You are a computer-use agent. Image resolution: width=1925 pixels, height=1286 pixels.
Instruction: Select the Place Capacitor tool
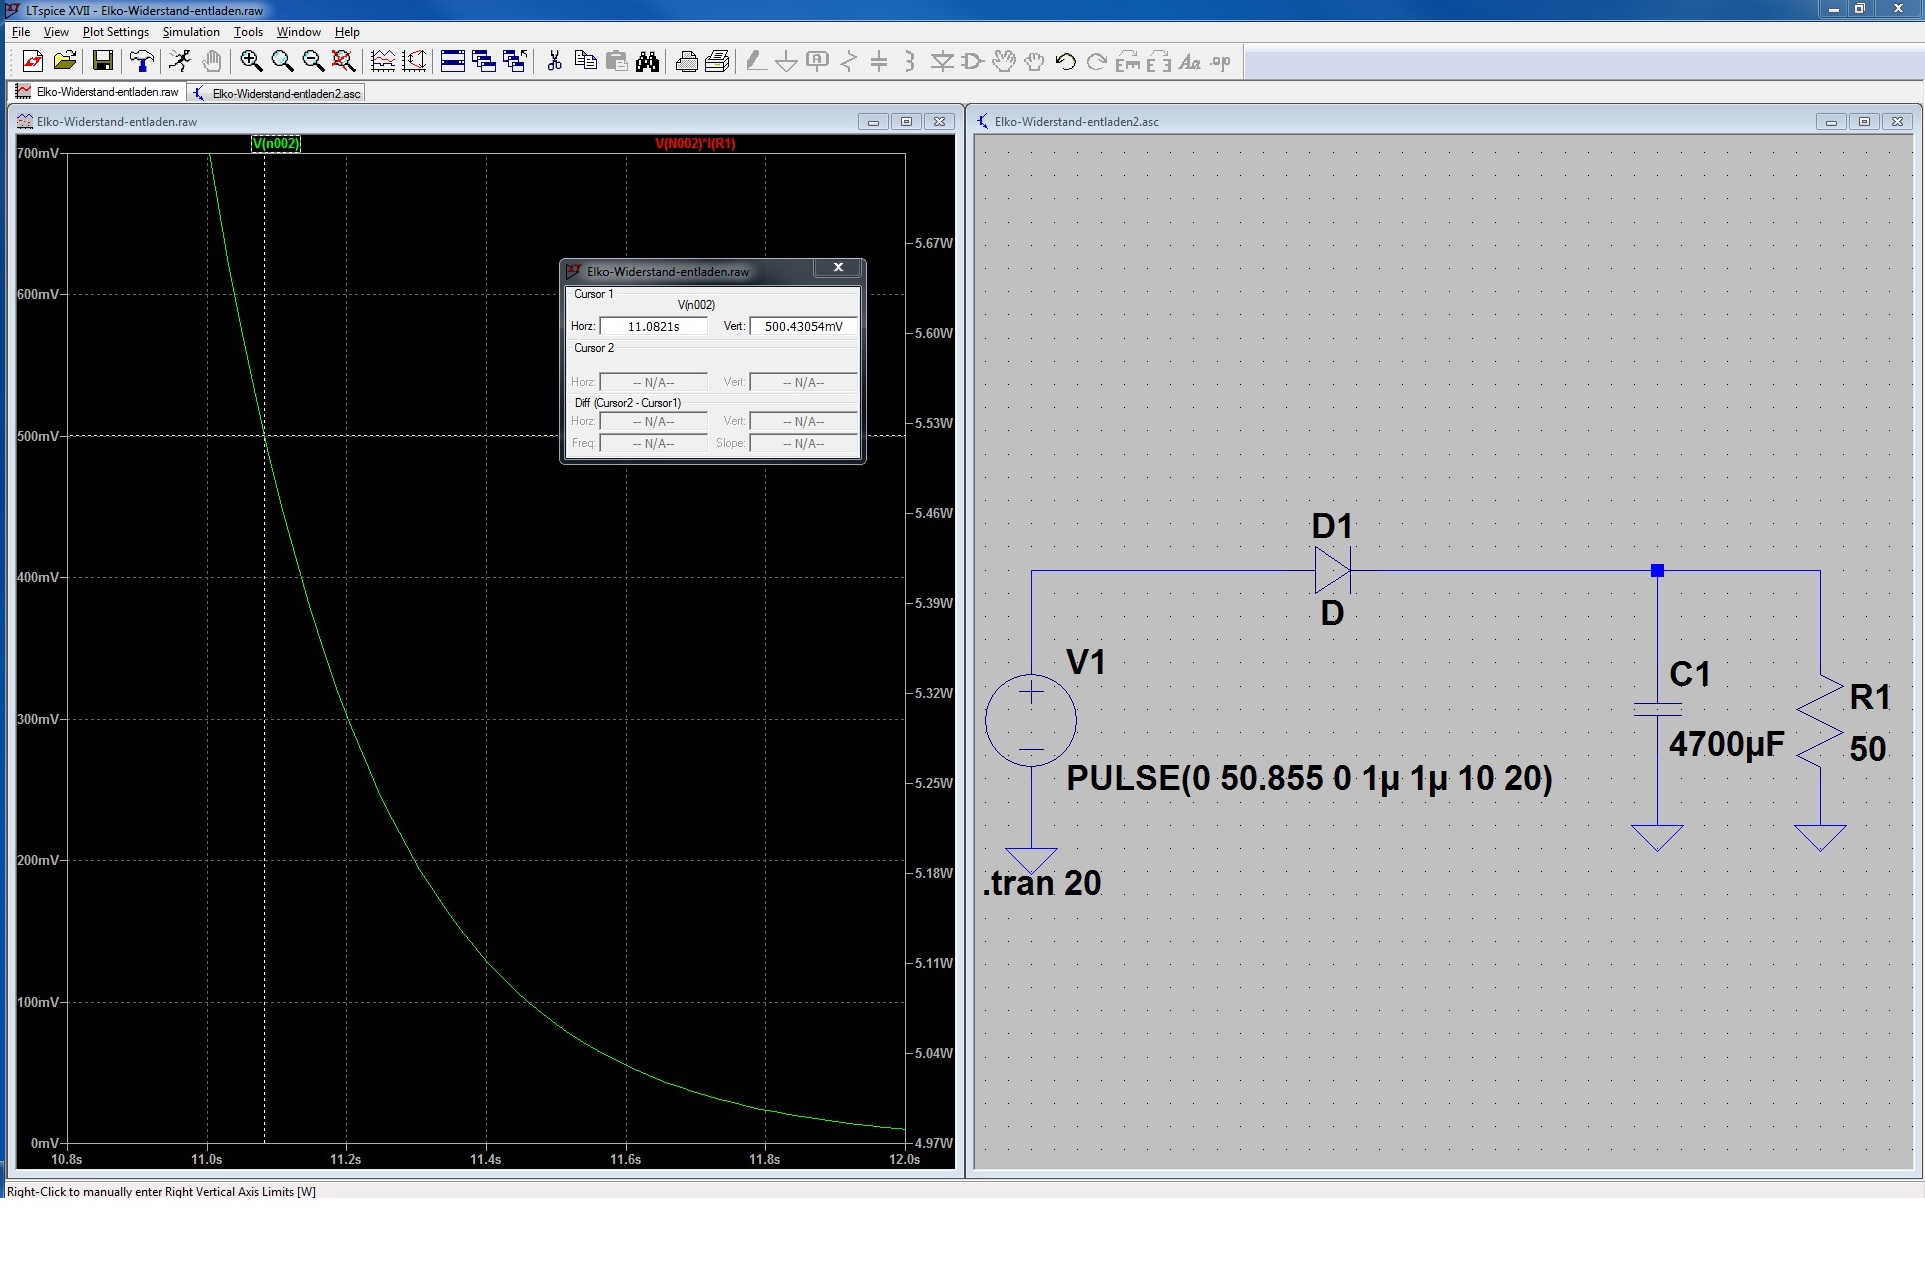coord(879,62)
